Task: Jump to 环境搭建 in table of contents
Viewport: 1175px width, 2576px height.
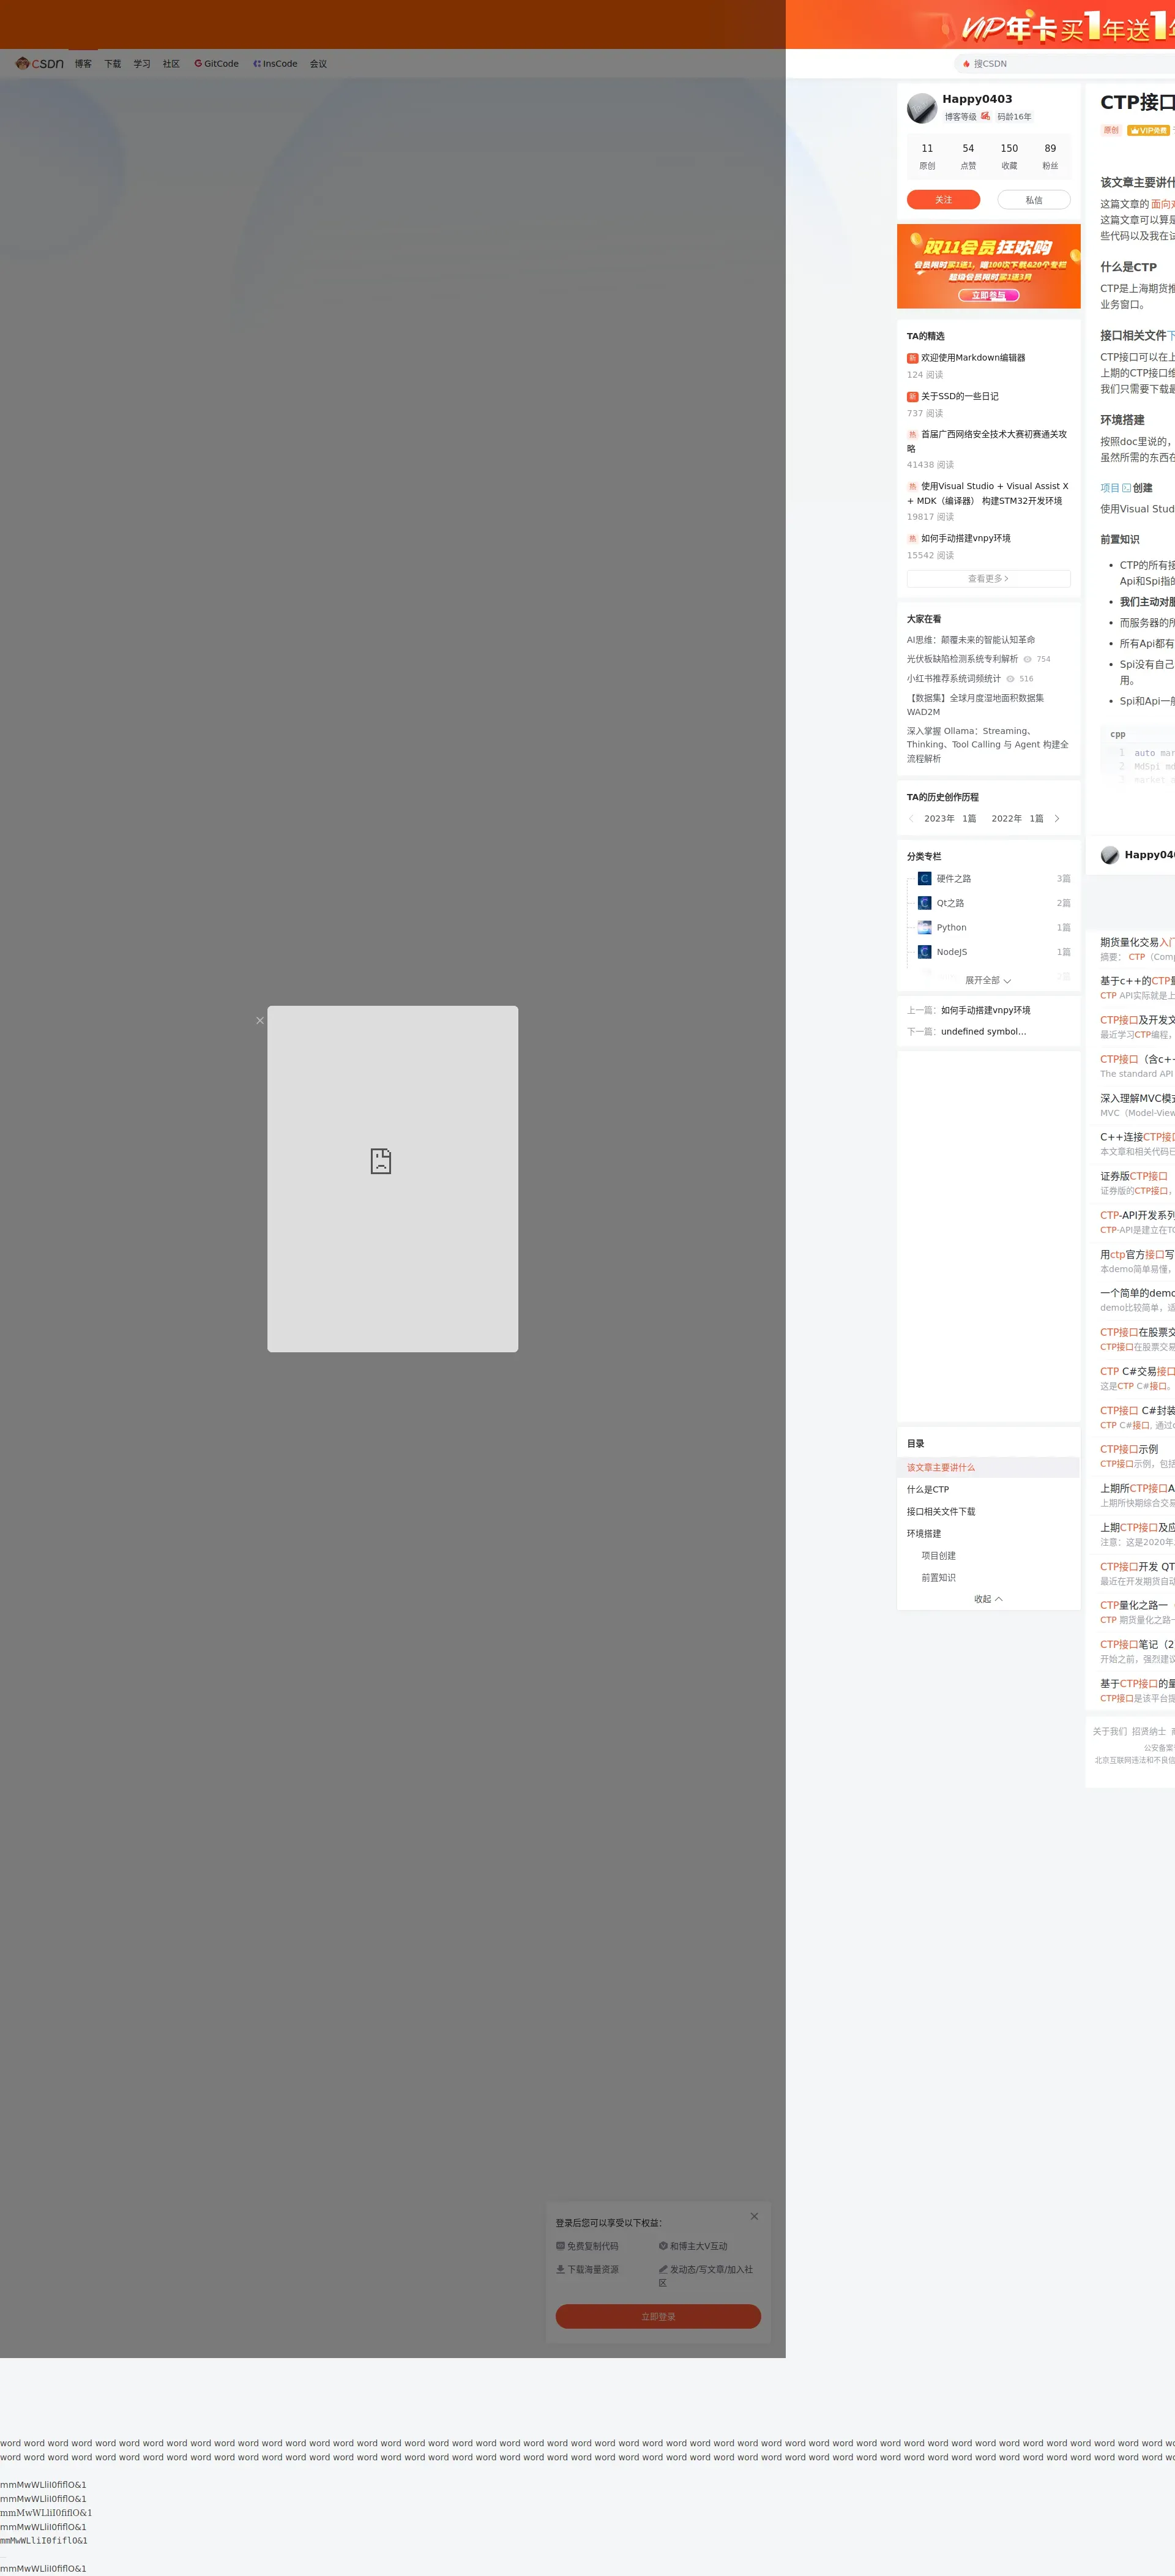Action: pos(924,1533)
